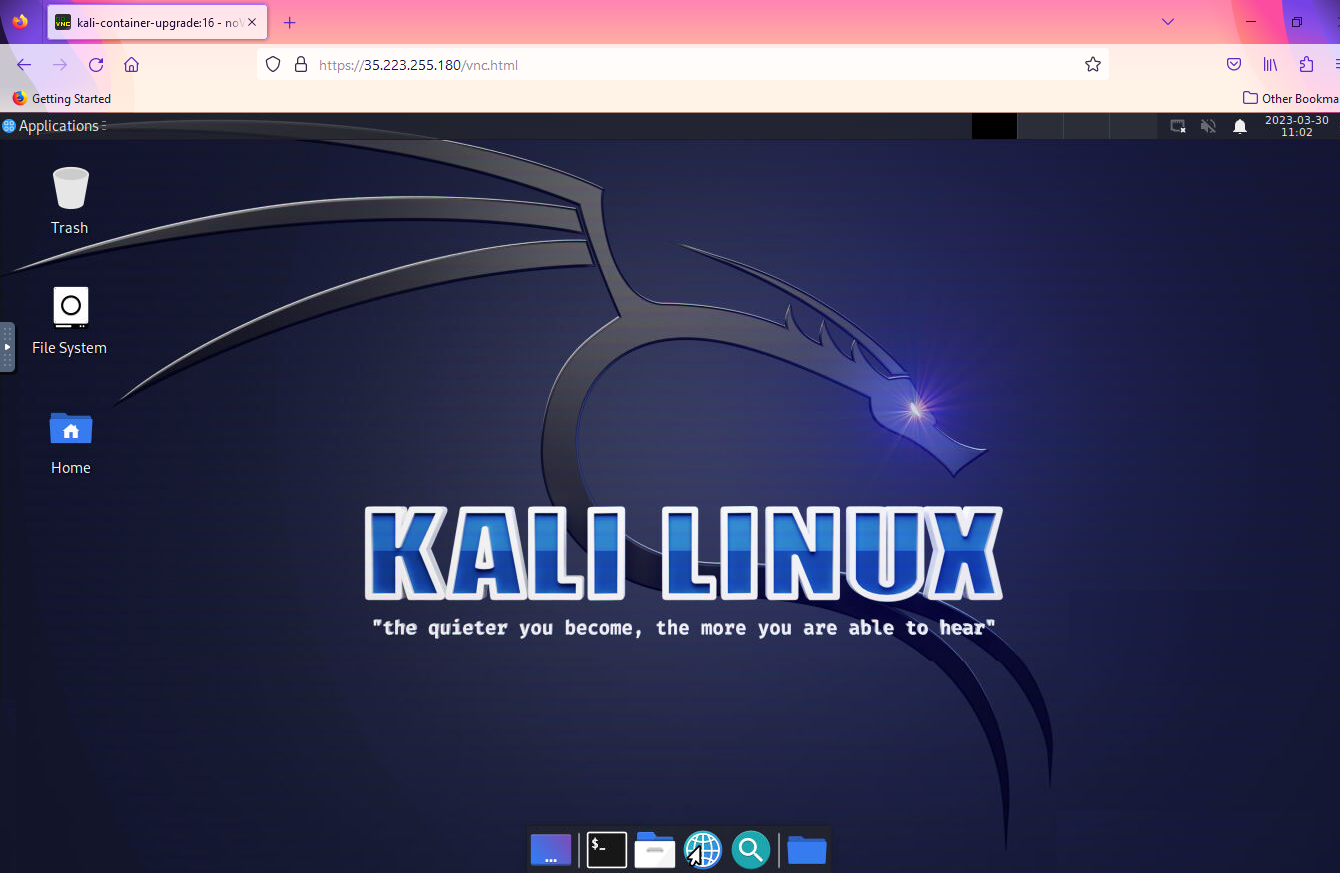Switch to the third workspace in panel
1340x873 pixels.
click(x=1086, y=126)
